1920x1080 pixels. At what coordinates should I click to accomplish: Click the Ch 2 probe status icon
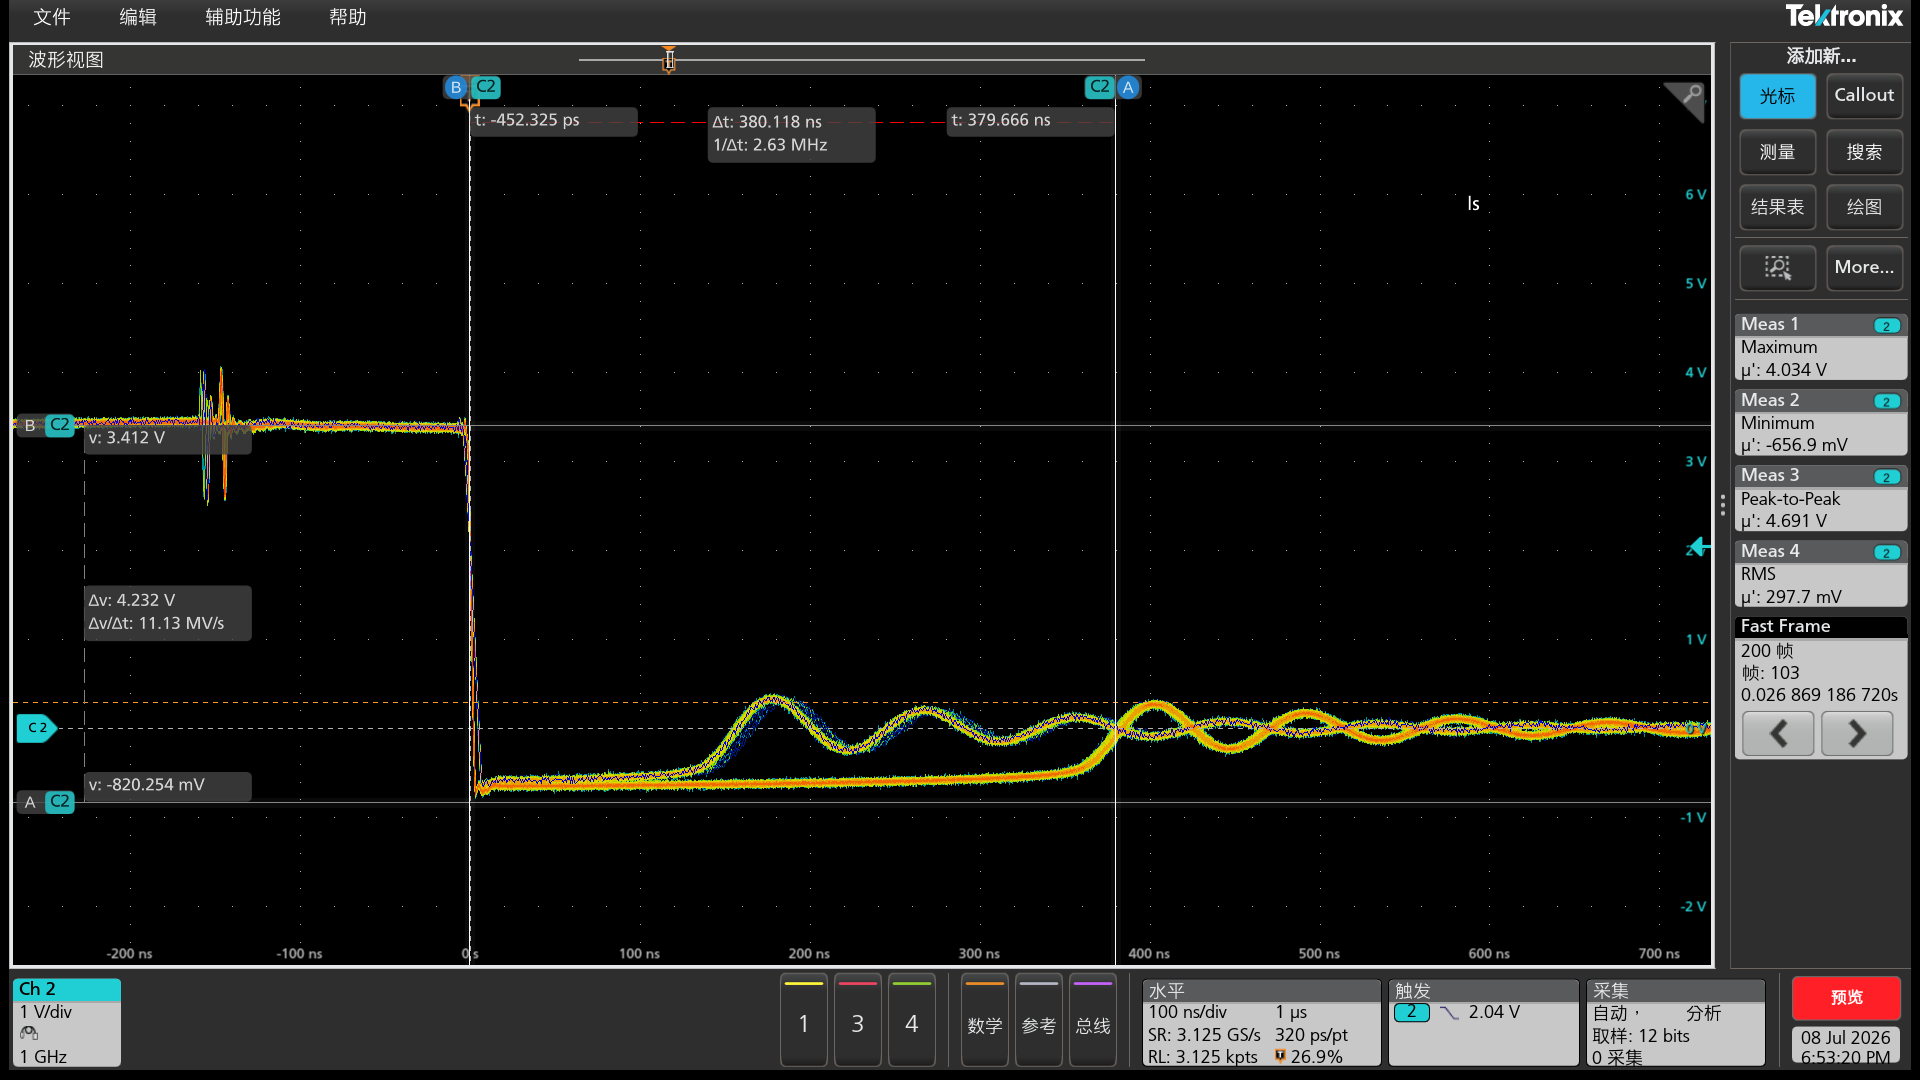[x=29, y=1034]
